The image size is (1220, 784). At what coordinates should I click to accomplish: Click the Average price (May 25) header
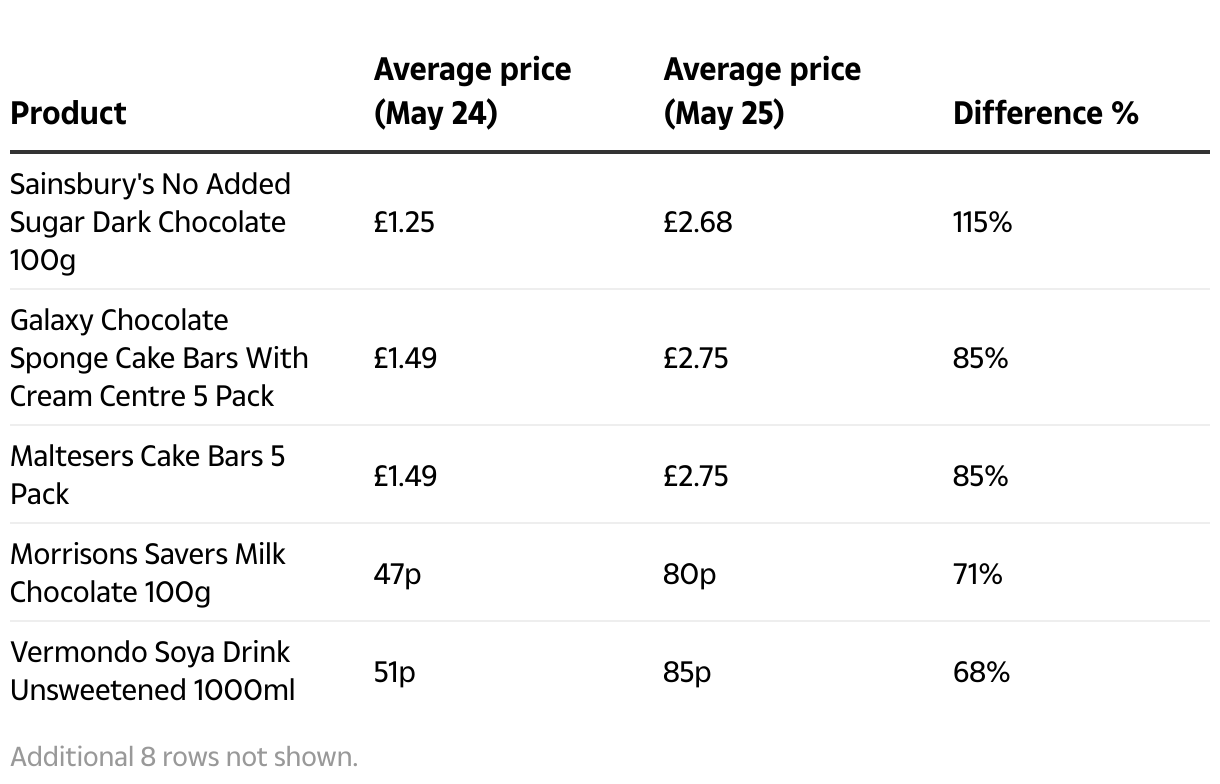click(761, 91)
